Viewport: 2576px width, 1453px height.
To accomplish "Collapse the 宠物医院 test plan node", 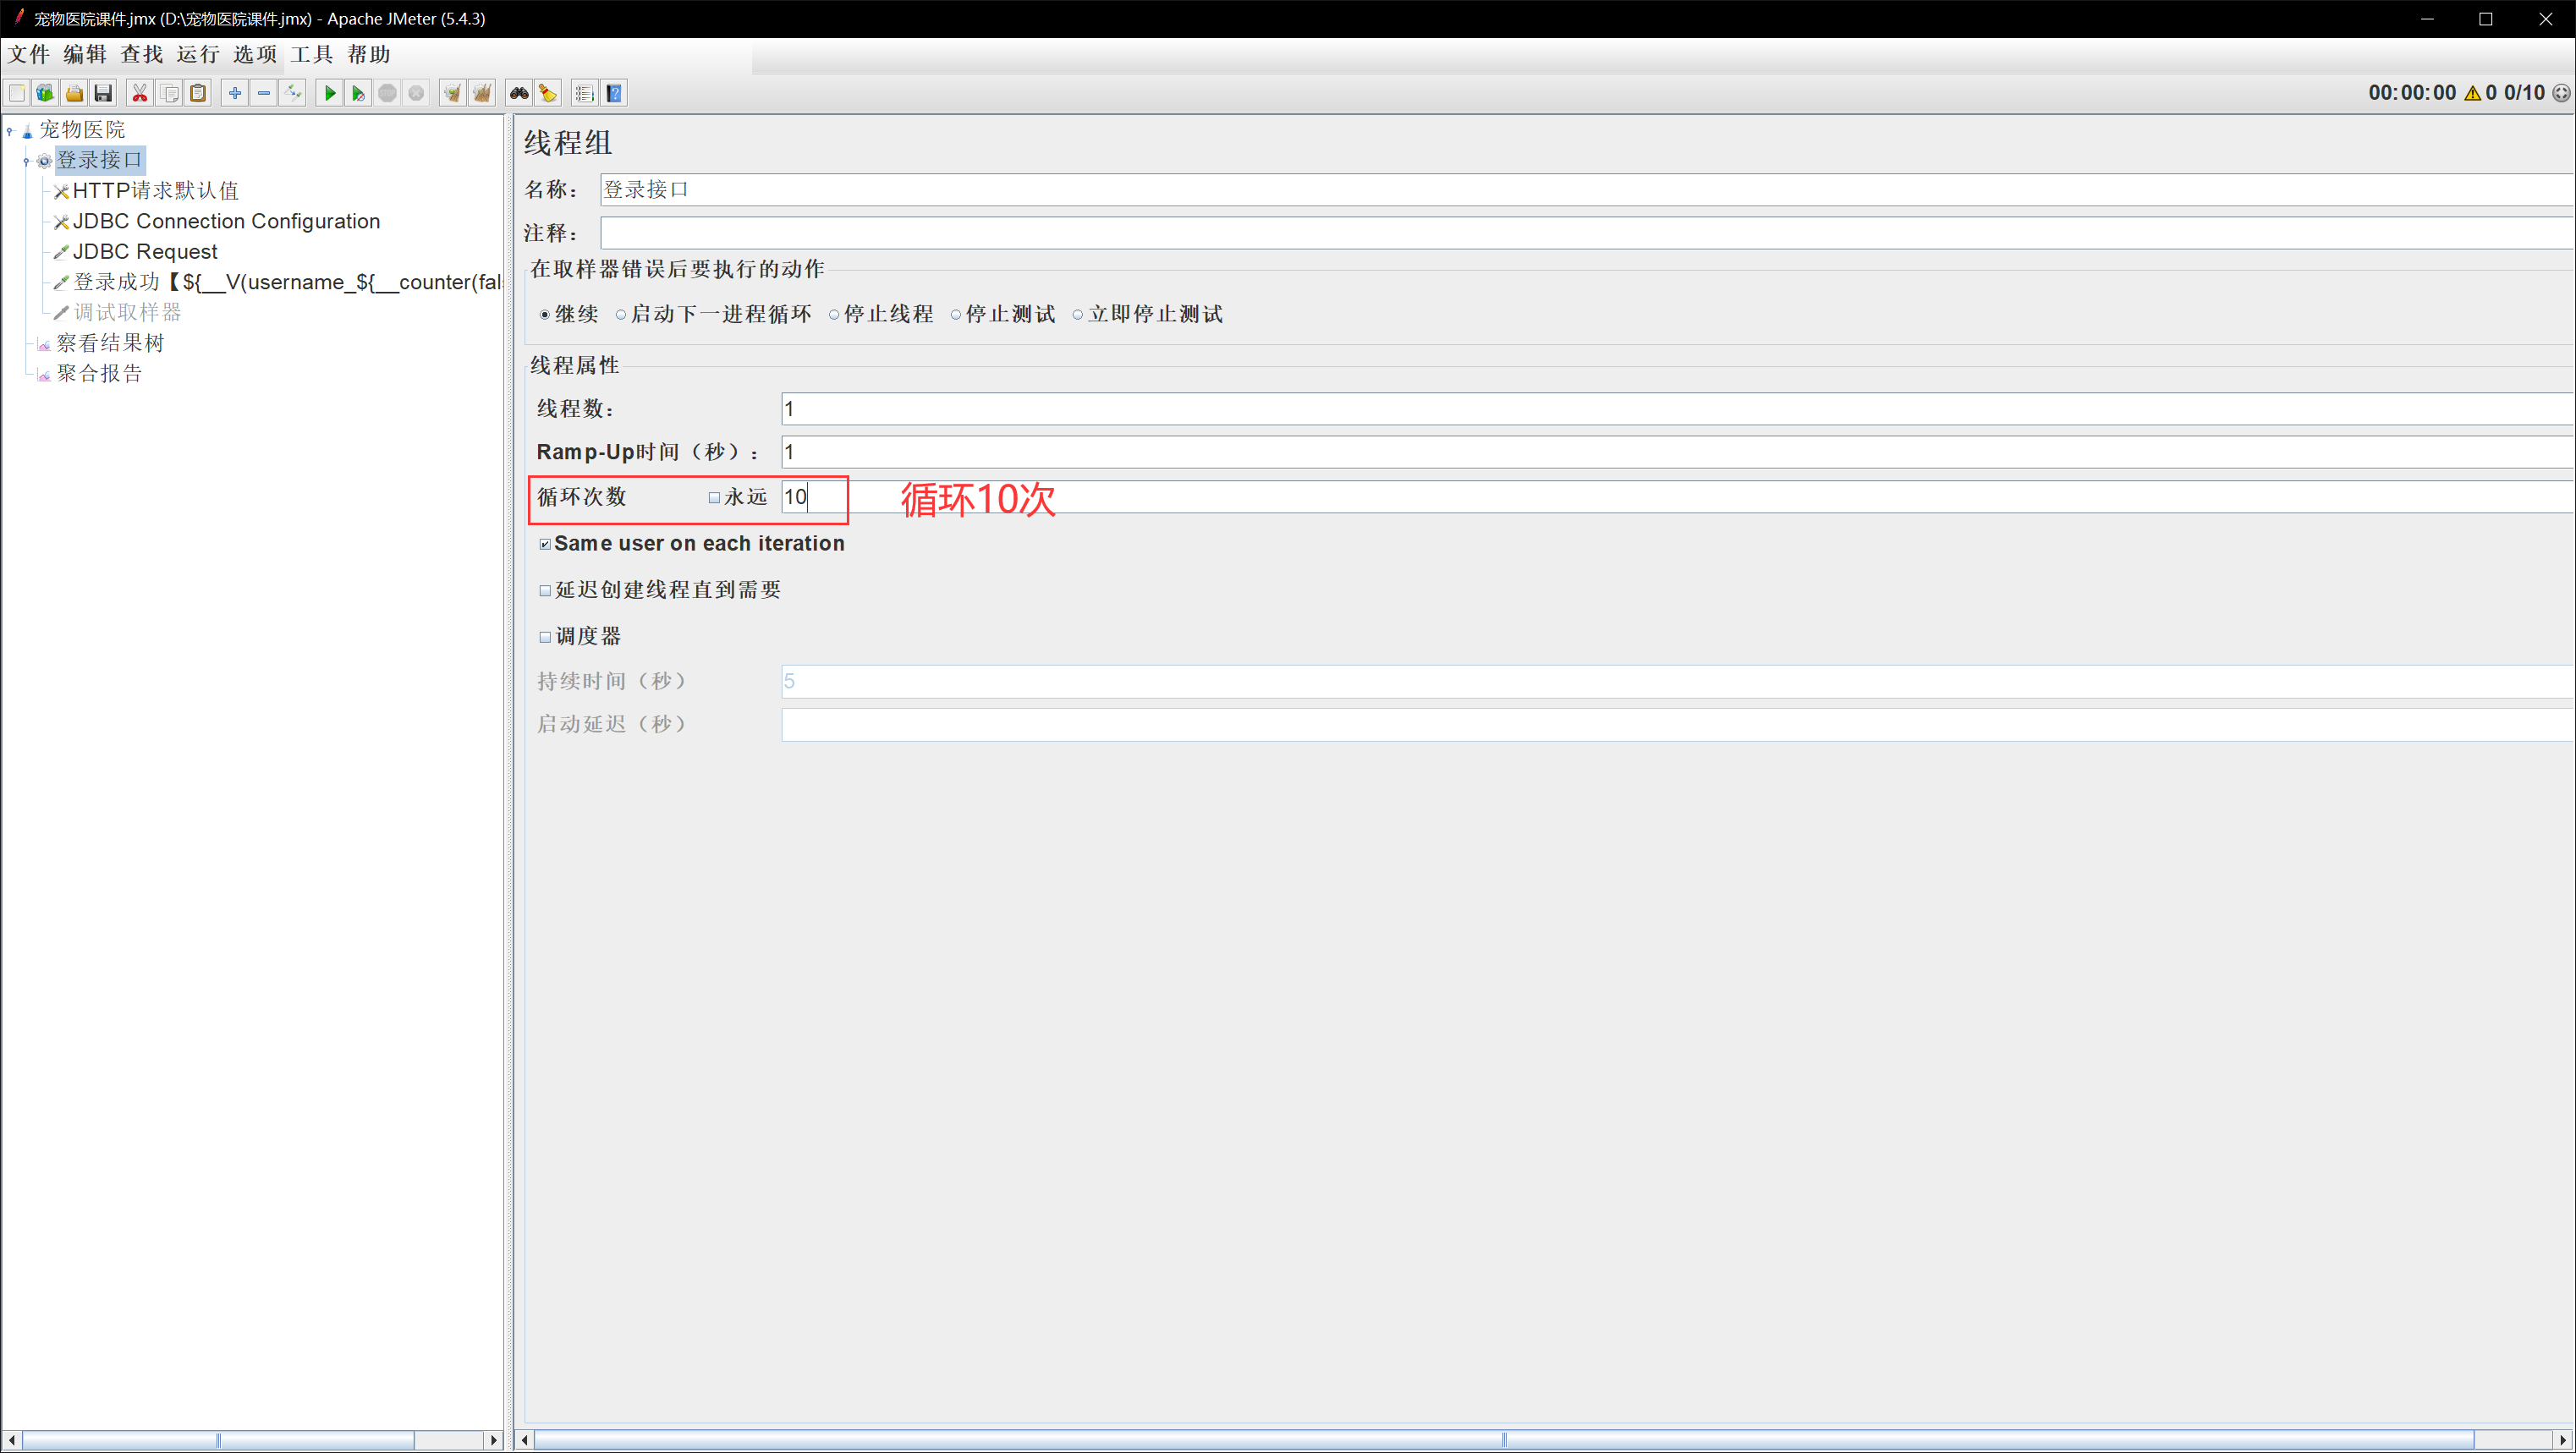I will pos(10,130).
